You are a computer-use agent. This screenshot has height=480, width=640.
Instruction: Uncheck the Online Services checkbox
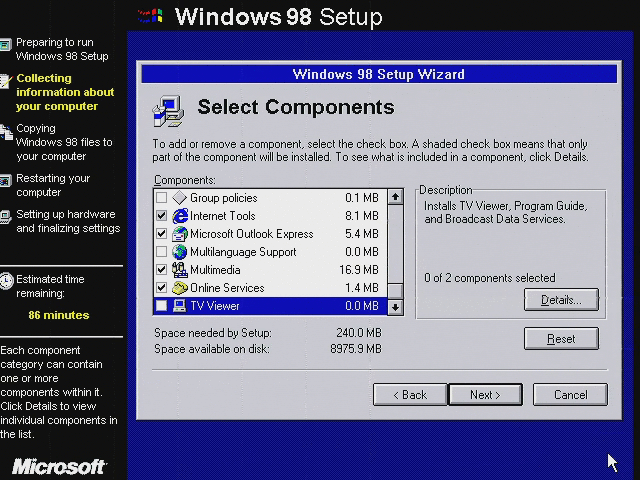[x=162, y=287]
